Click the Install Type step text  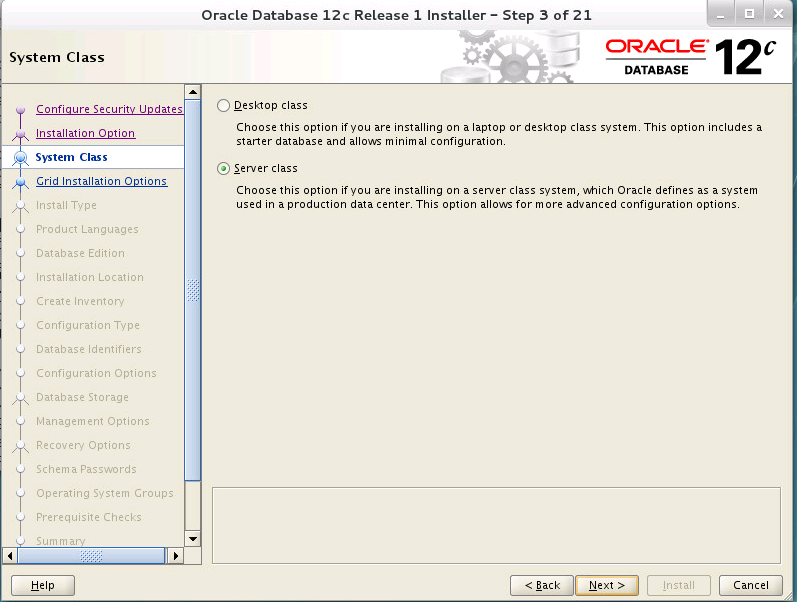click(x=66, y=205)
